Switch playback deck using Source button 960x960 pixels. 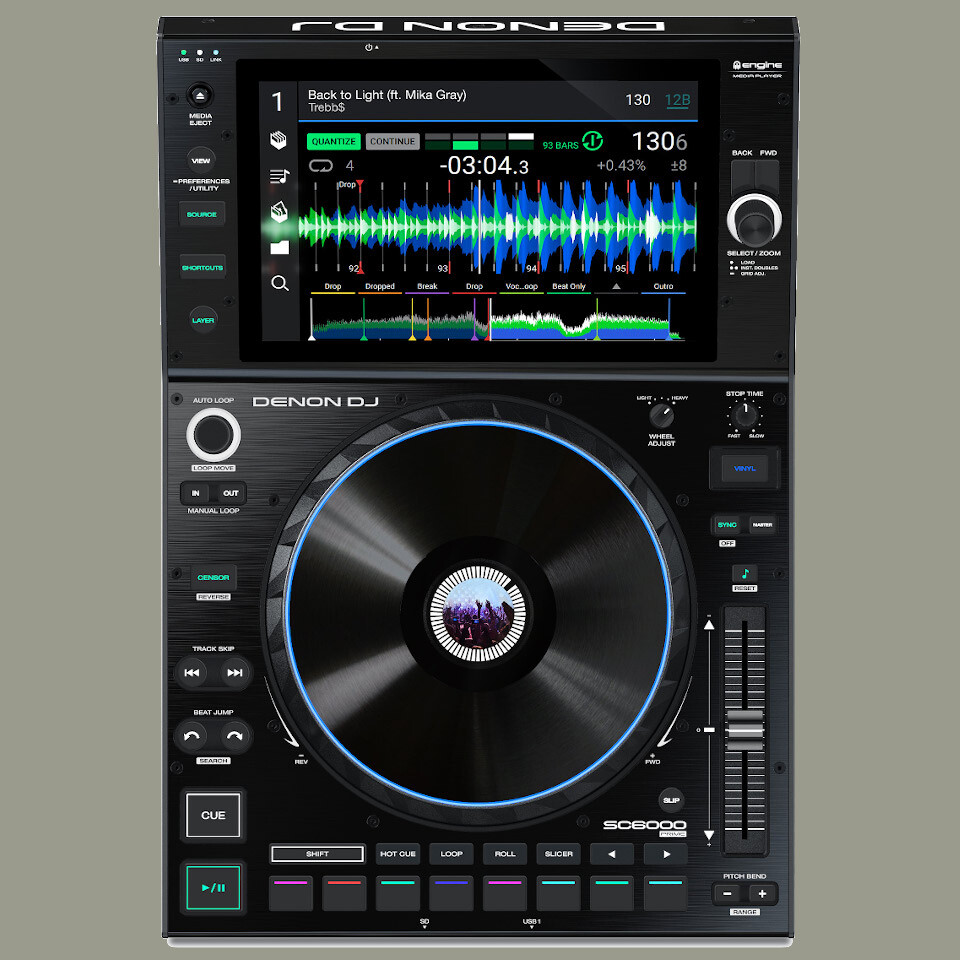tap(201, 213)
